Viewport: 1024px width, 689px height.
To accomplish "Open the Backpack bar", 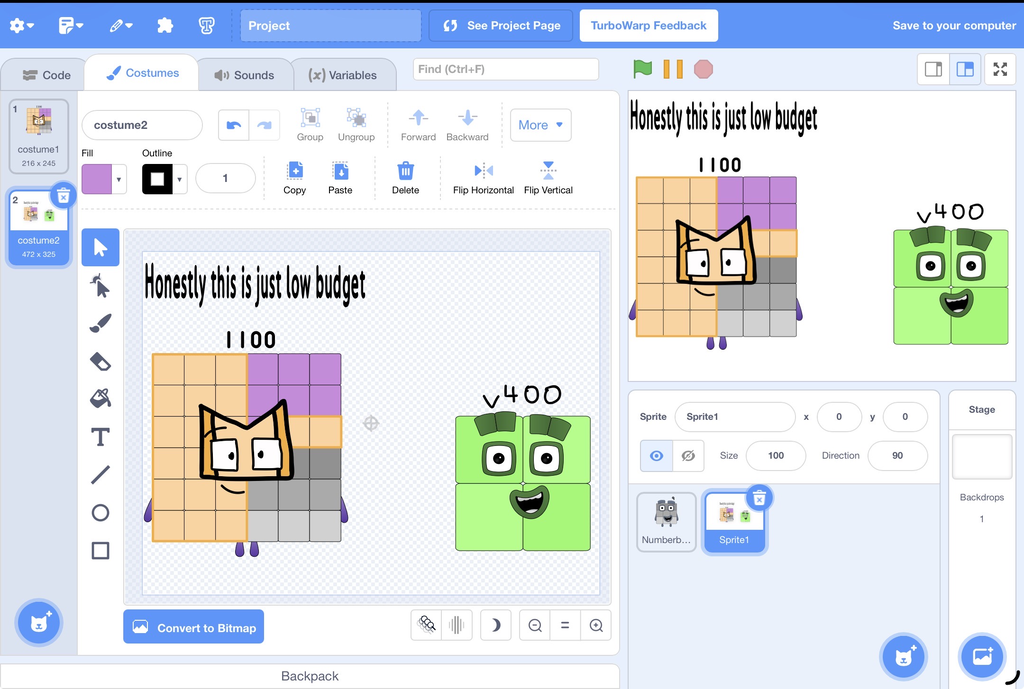I will 310,676.
